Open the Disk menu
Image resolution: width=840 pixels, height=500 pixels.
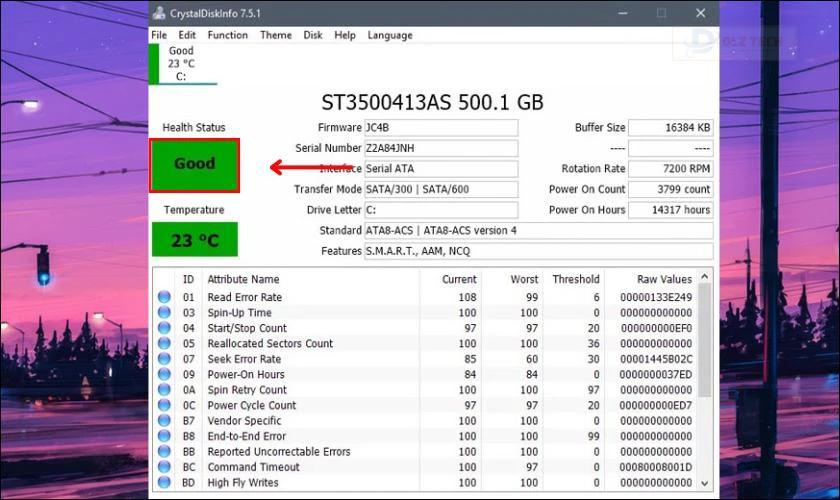coord(313,35)
